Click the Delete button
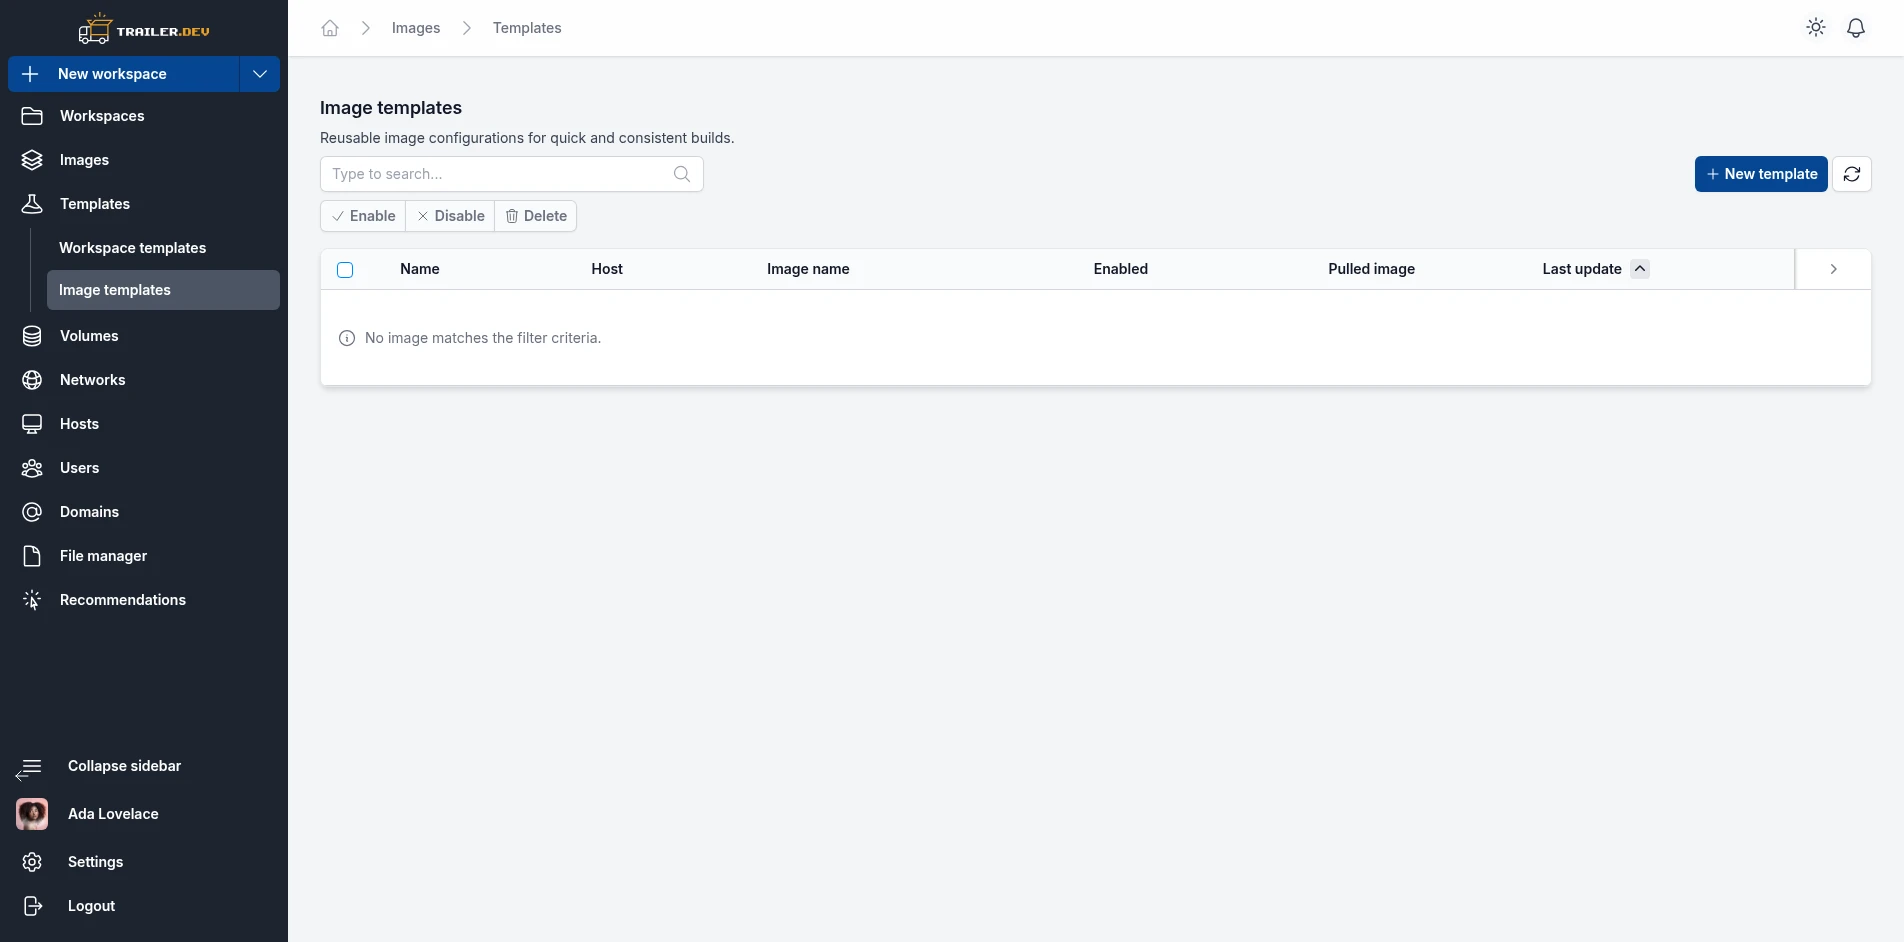 (x=536, y=216)
